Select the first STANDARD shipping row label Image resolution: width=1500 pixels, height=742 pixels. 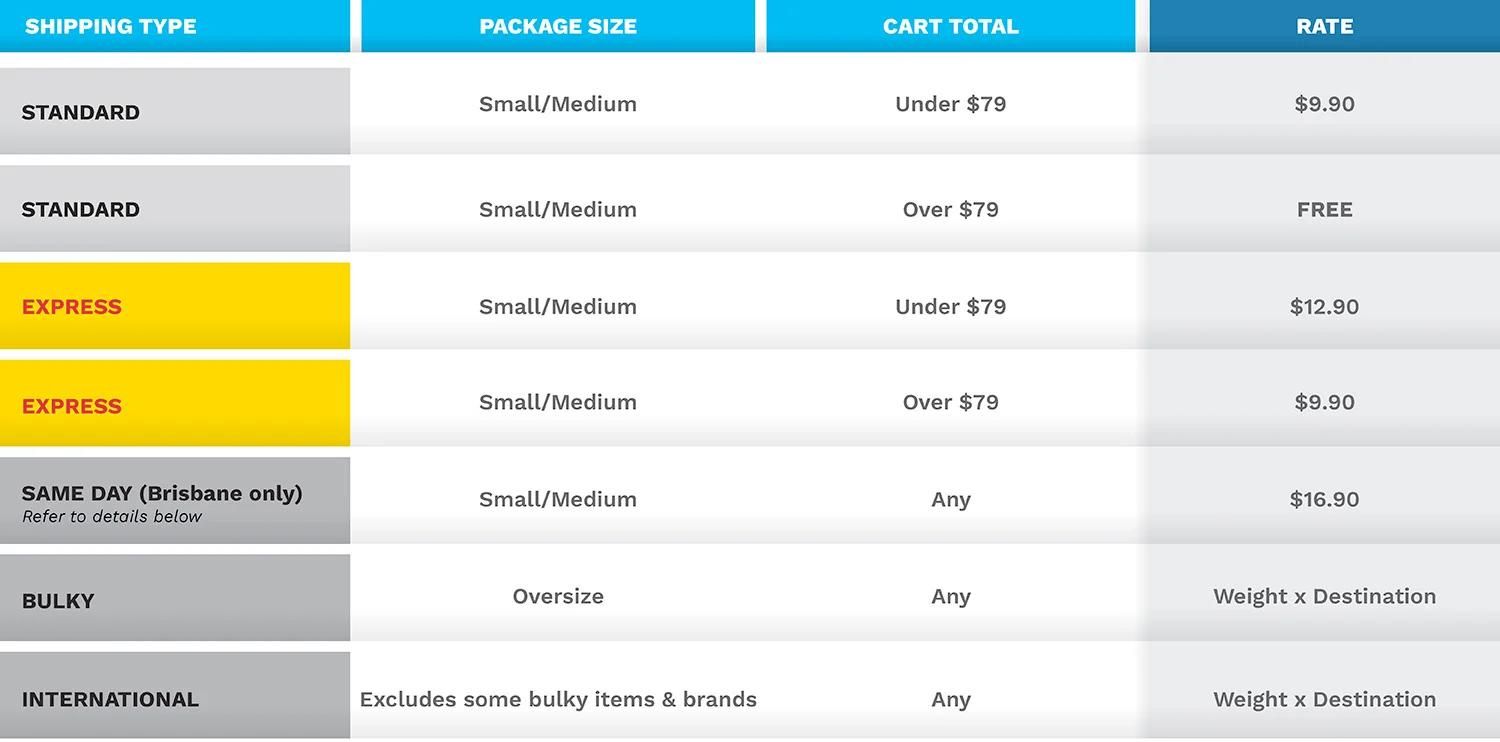pyautogui.click(x=81, y=112)
